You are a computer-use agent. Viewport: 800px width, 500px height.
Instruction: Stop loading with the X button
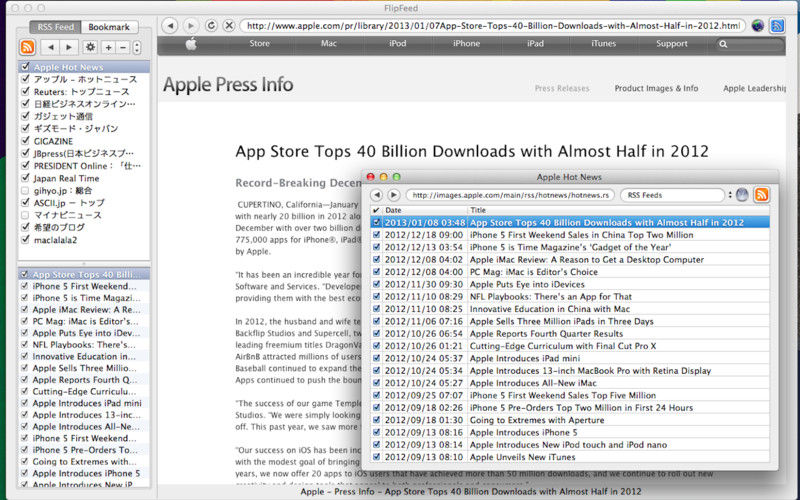(229, 26)
